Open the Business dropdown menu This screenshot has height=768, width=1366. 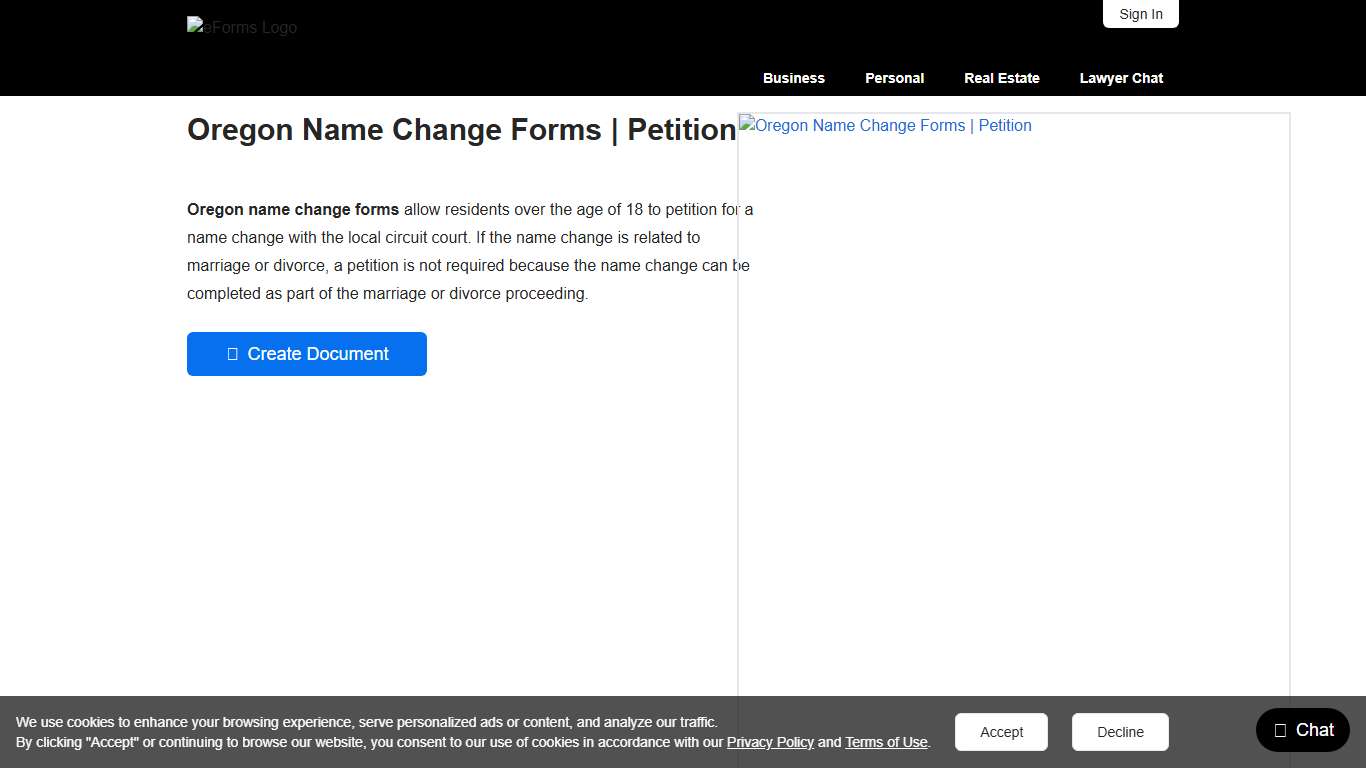[x=793, y=78]
